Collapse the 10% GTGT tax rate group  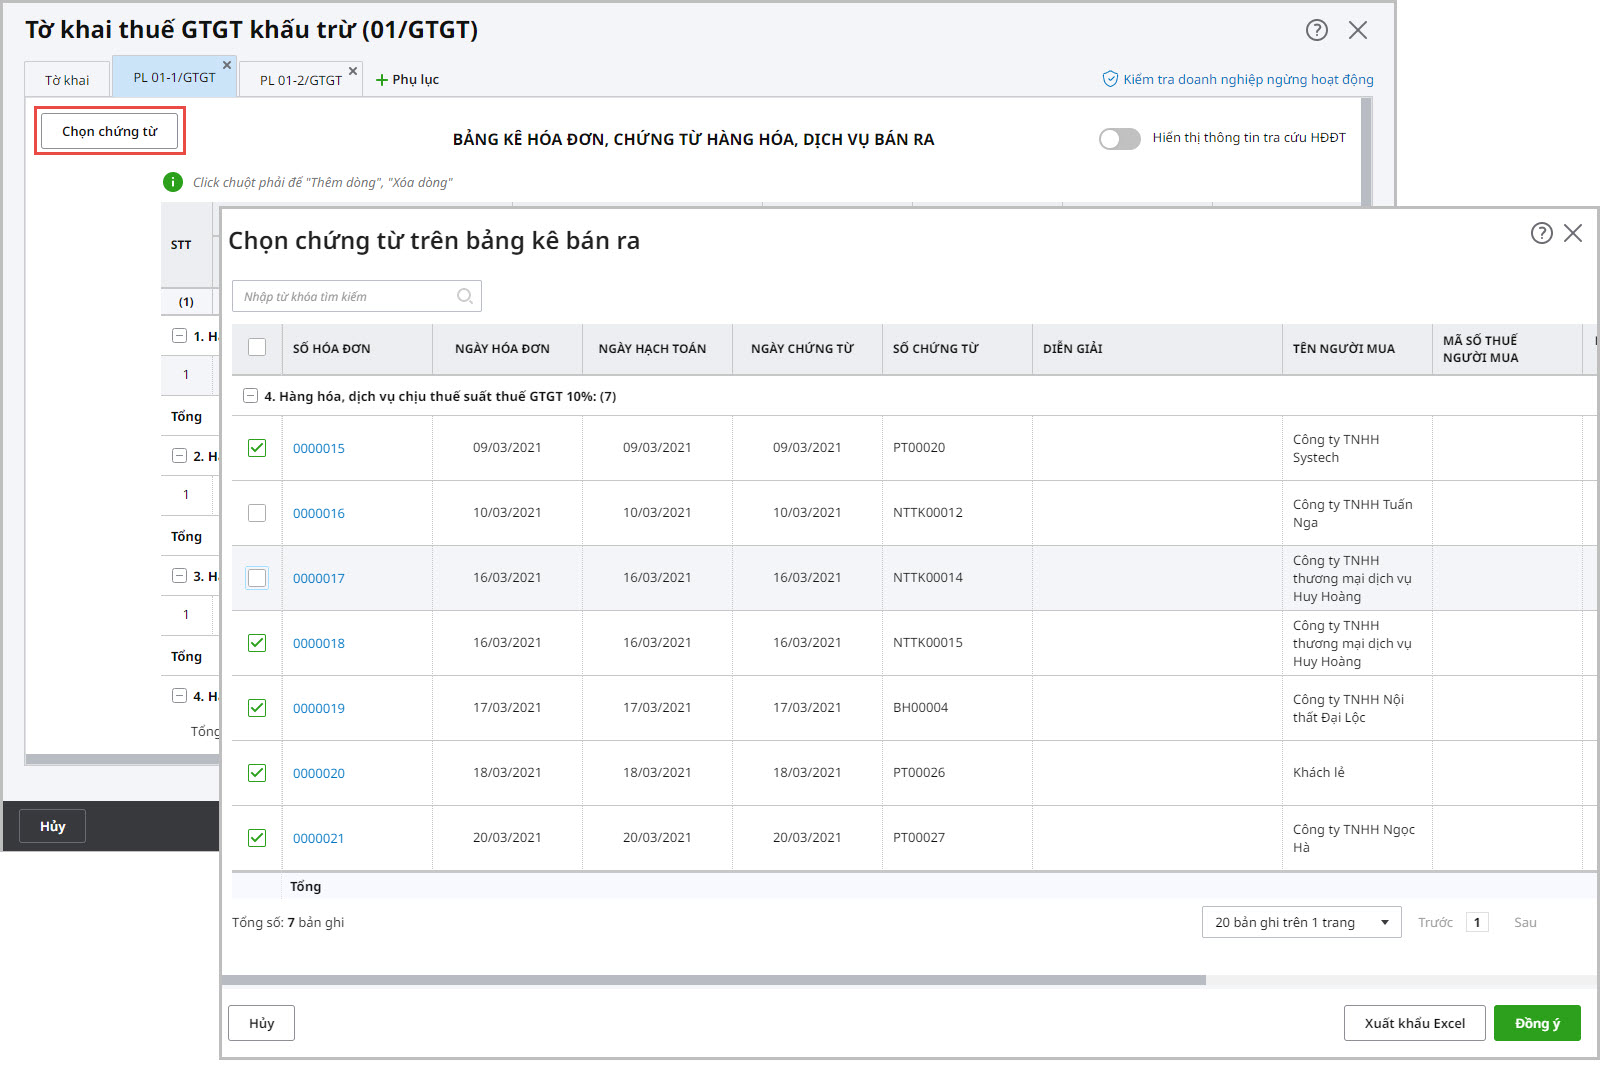[251, 396]
